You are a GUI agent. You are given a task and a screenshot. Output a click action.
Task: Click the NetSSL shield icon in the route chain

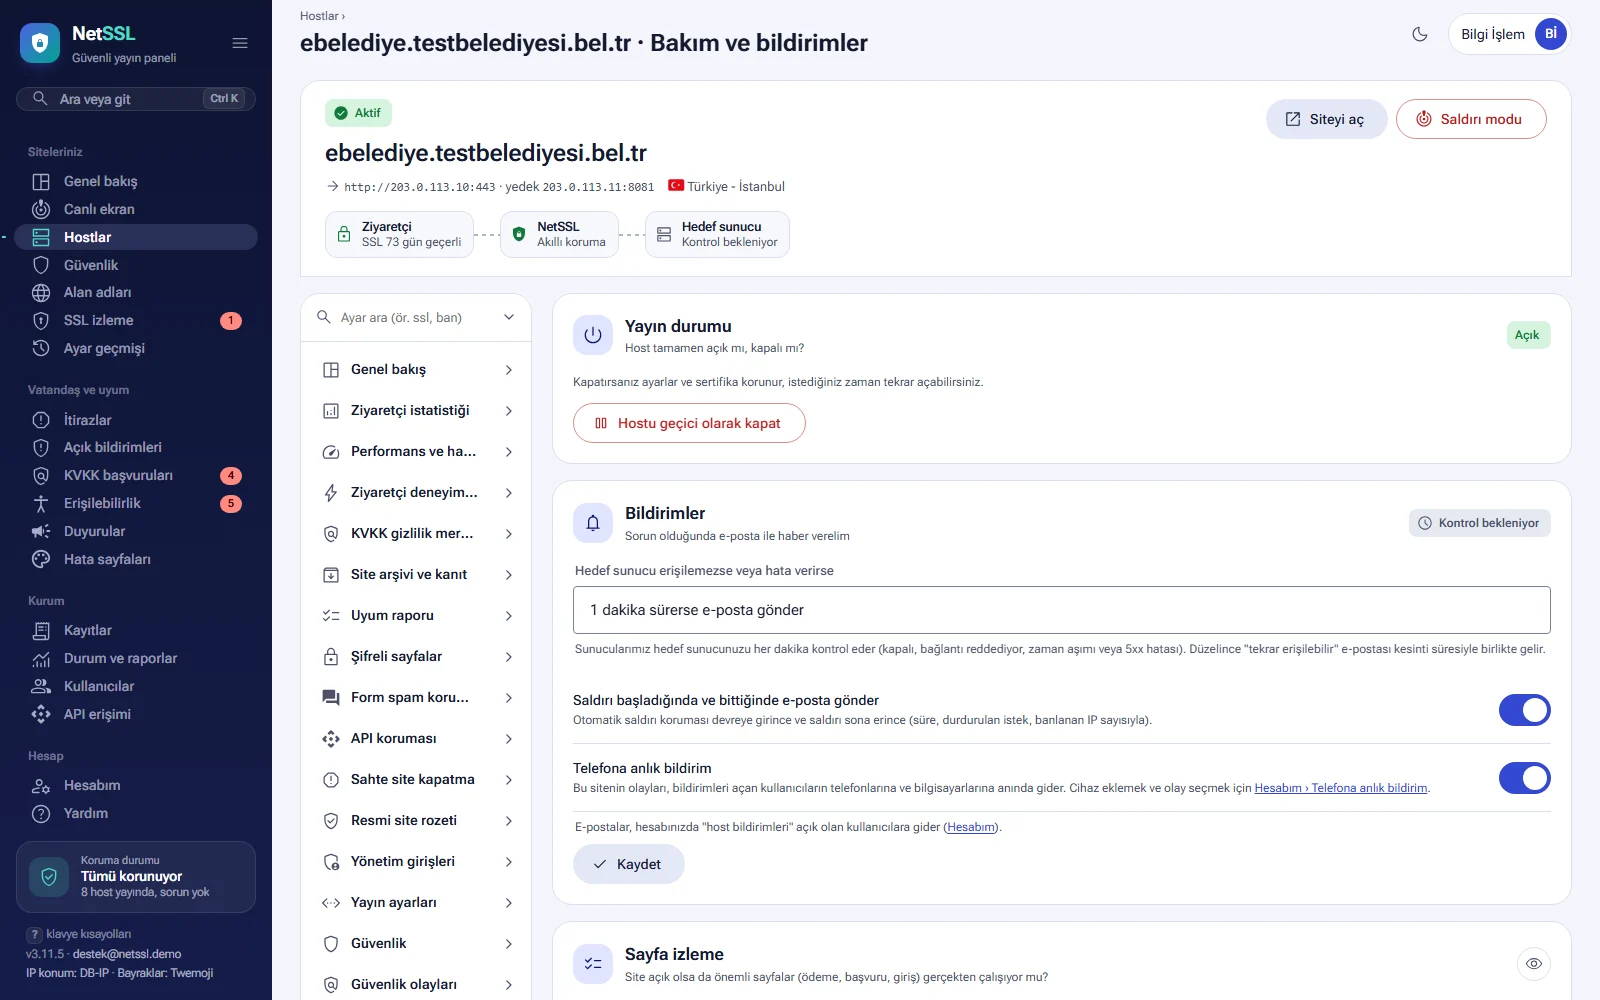point(519,234)
